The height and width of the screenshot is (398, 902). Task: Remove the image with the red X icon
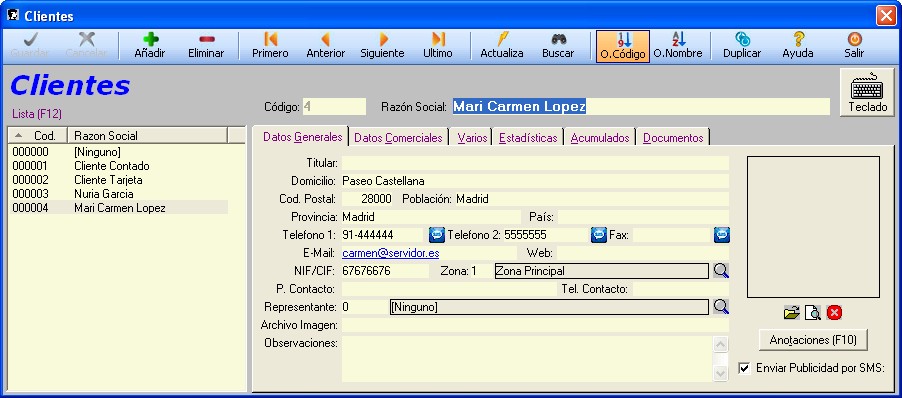[x=834, y=313]
